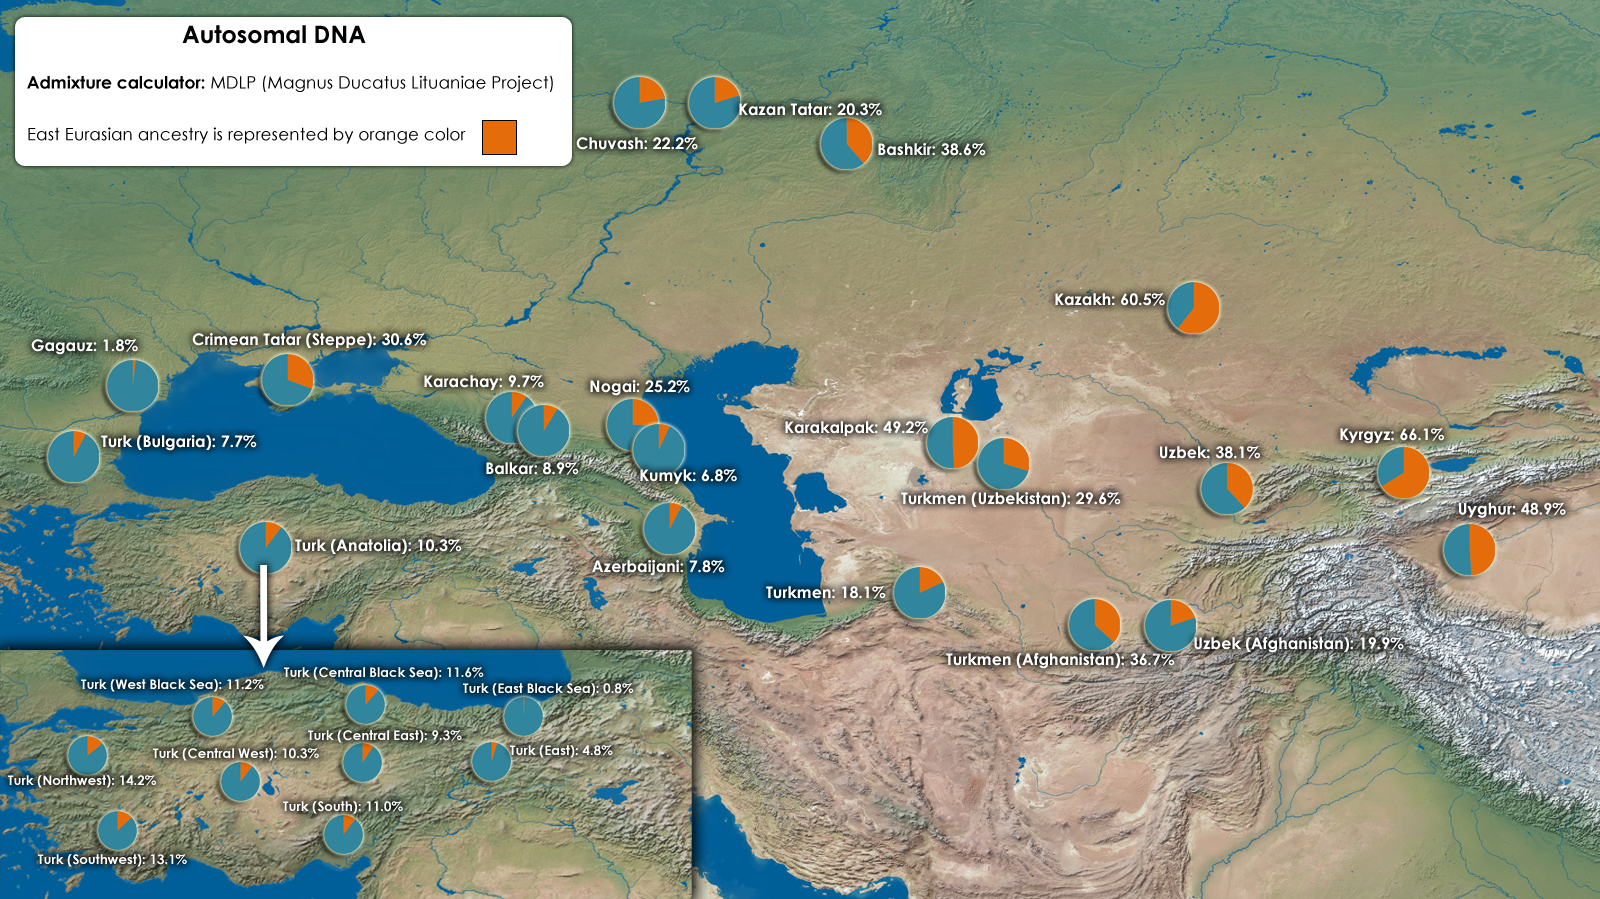The height and width of the screenshot is (899, 1600).
Task: Click the Turk (West Black Sea) pie chart
Action: pyautogui.click(x=212, y=716)
